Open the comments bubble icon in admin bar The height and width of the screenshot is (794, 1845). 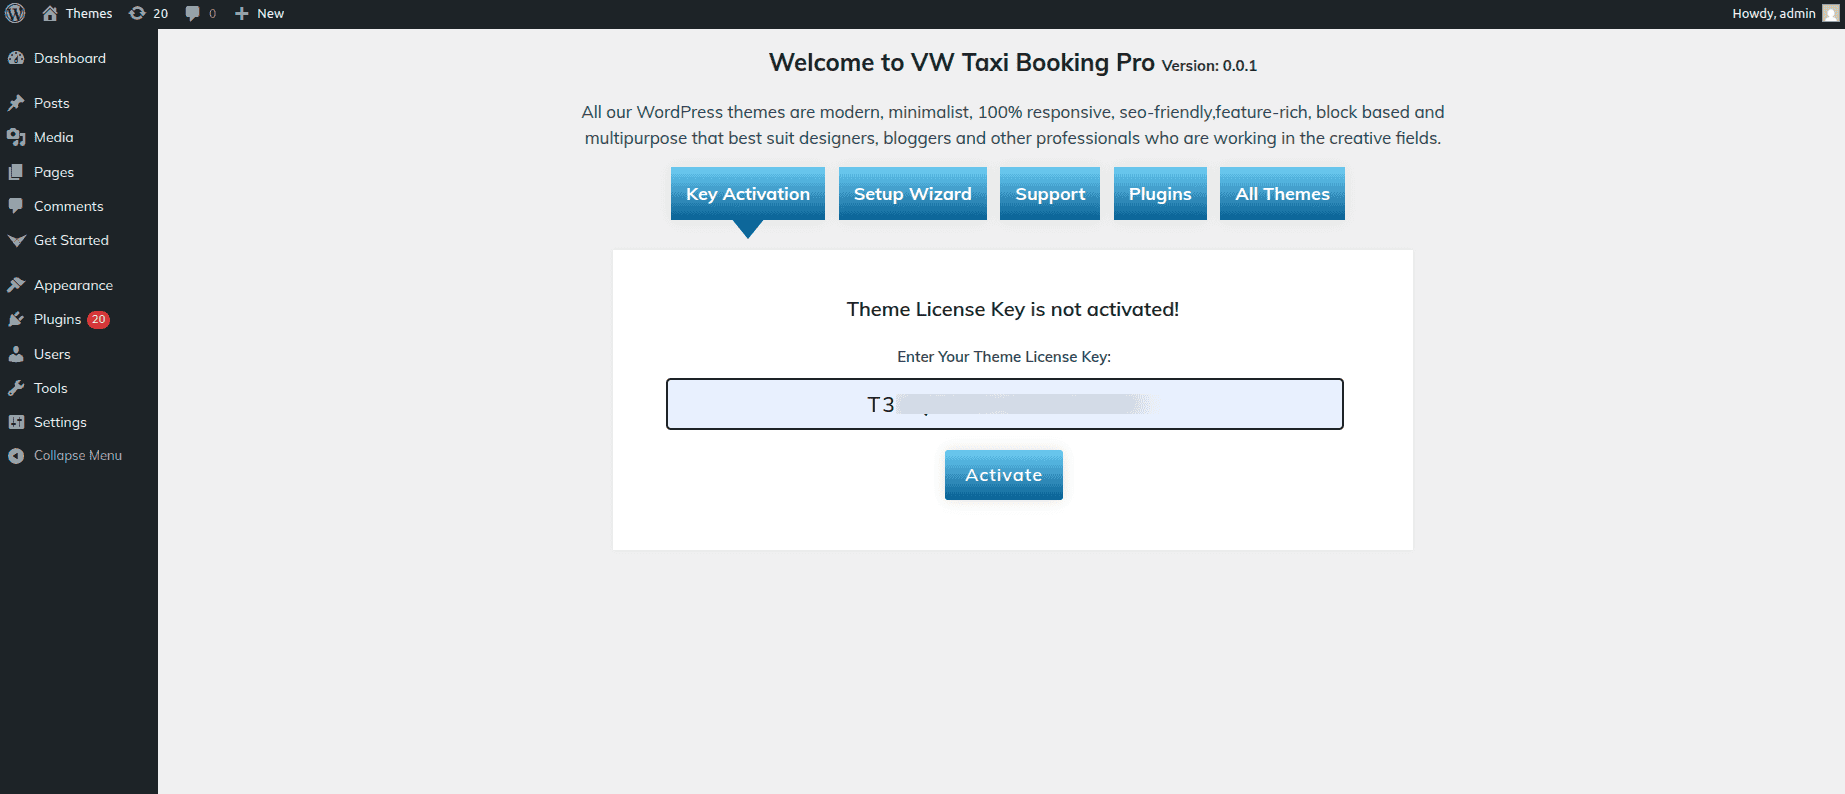193,13
